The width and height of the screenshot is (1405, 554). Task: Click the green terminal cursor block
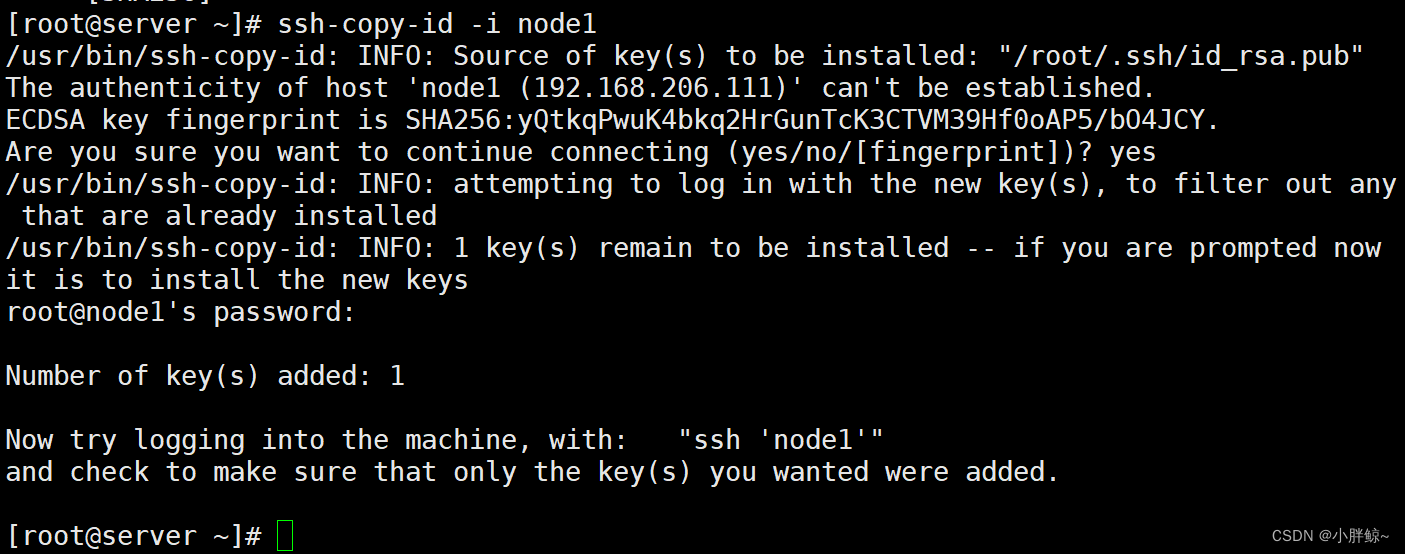(285, 536)
